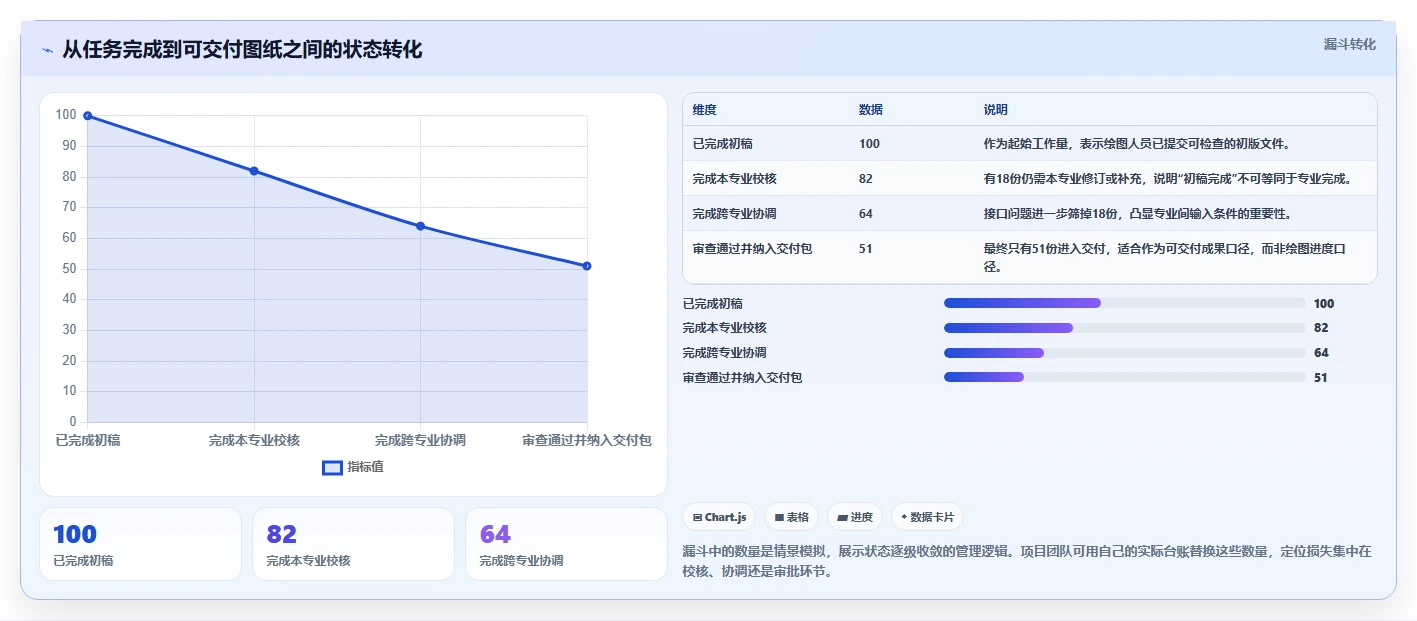Click the progress value 100 beside its bar
This screenshot has width=1417, height=621.
[x=1324, y=304]
